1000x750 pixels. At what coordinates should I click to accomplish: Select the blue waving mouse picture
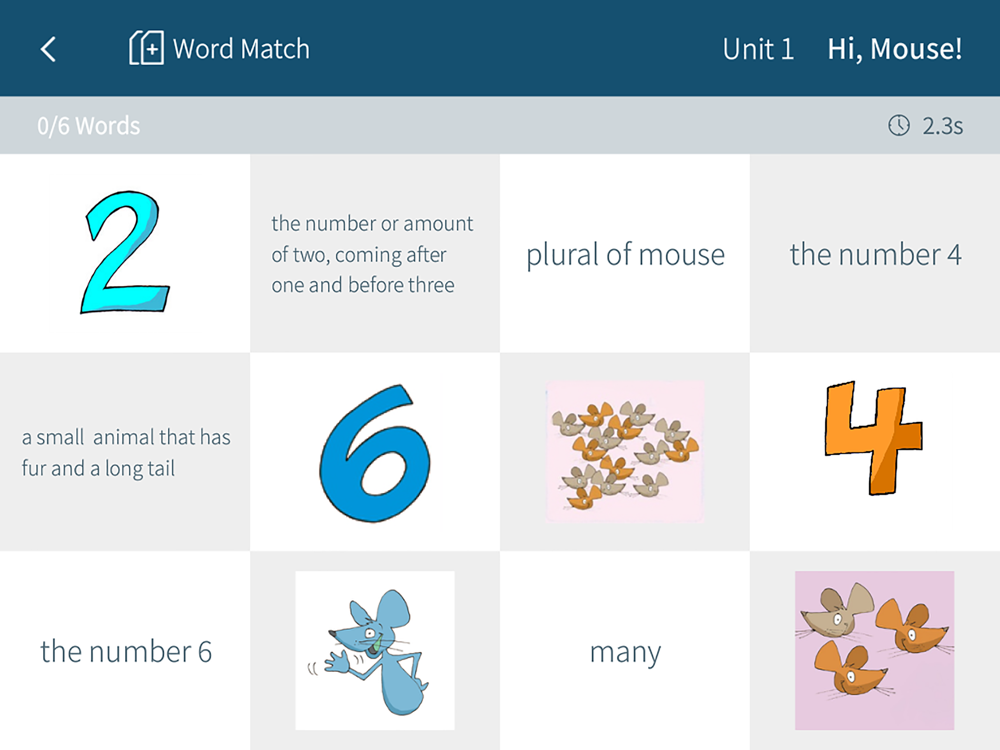point(375,651)
